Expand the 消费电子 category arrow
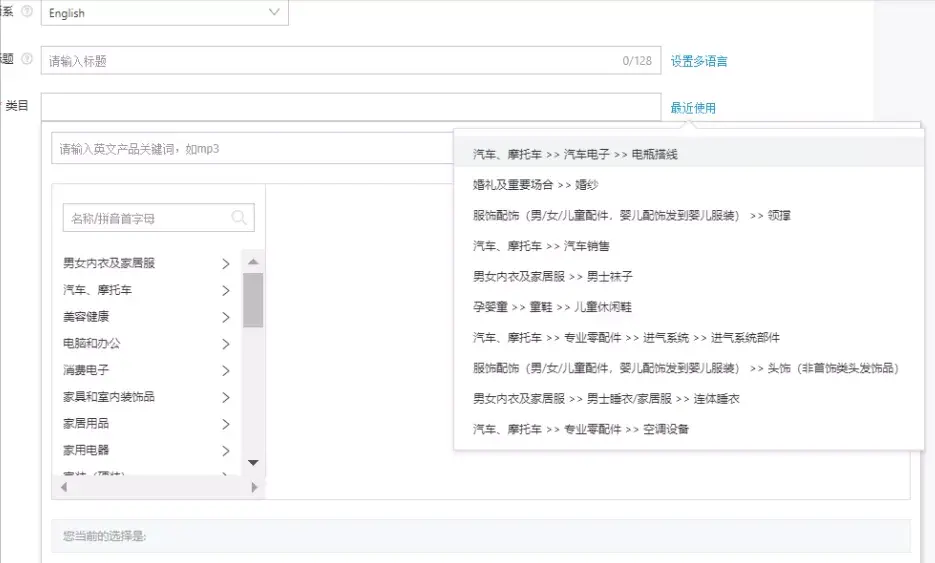This screenshot has height=563, width=935. coord(225,371)
